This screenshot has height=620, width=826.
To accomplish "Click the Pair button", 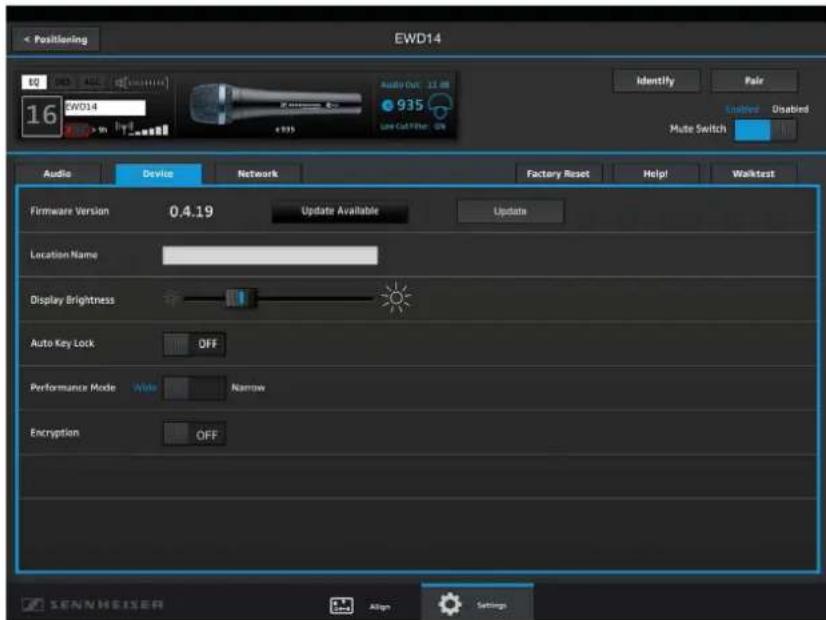I will (754, 81).
